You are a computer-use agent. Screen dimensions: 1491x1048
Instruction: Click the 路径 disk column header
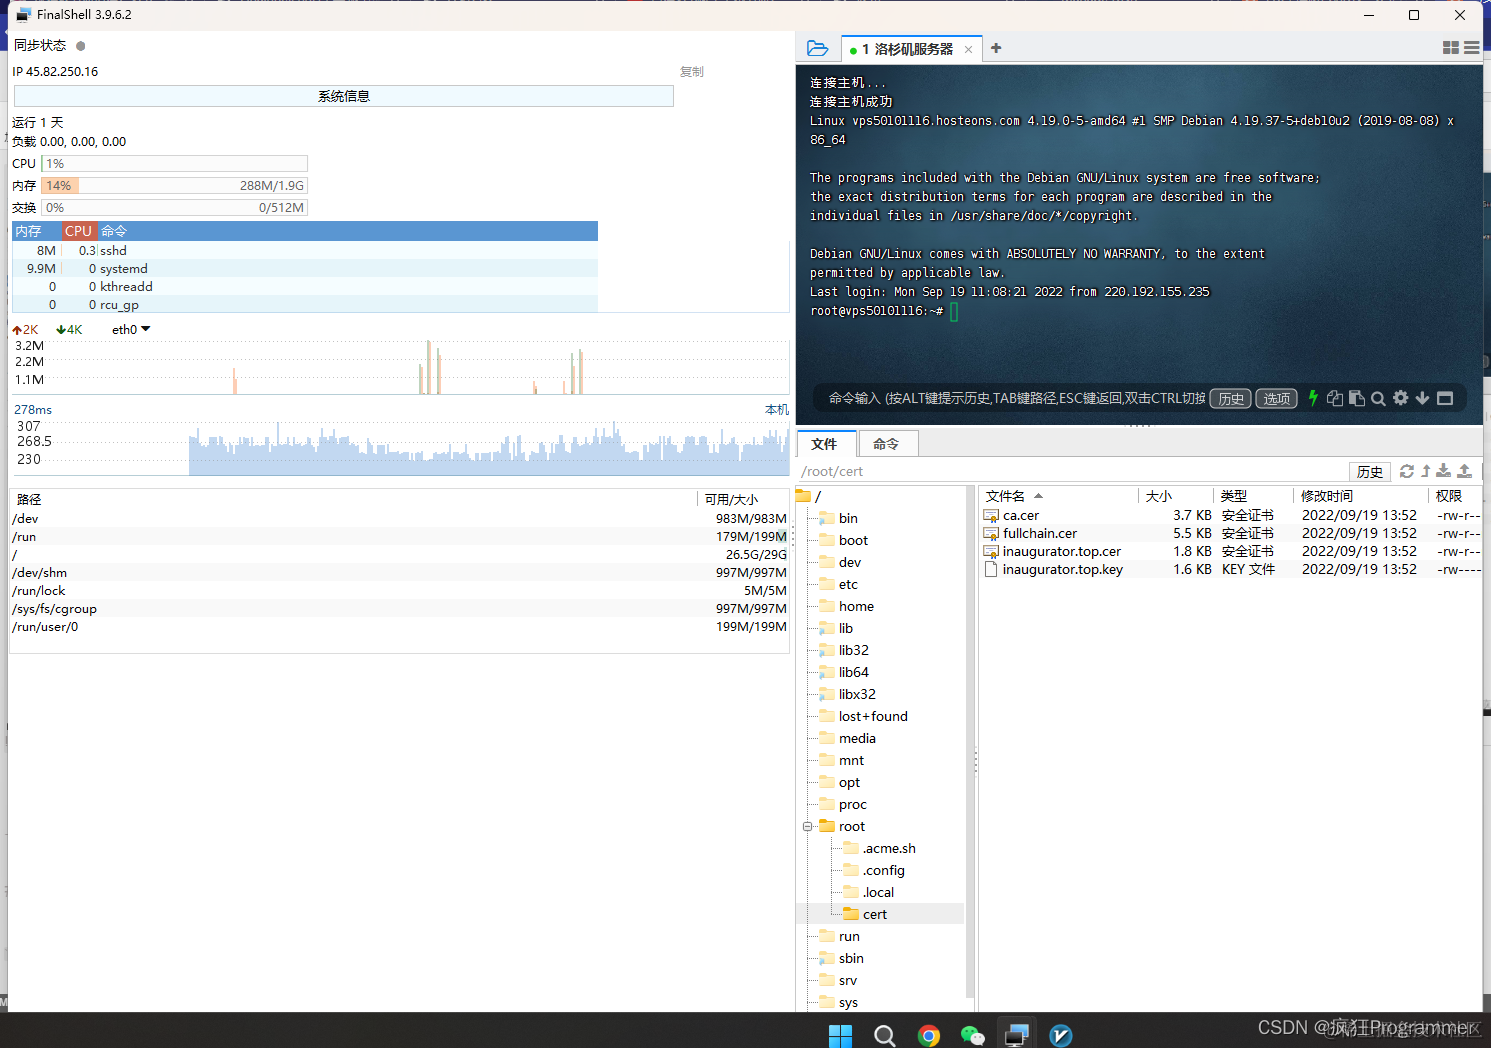[353, 499]
